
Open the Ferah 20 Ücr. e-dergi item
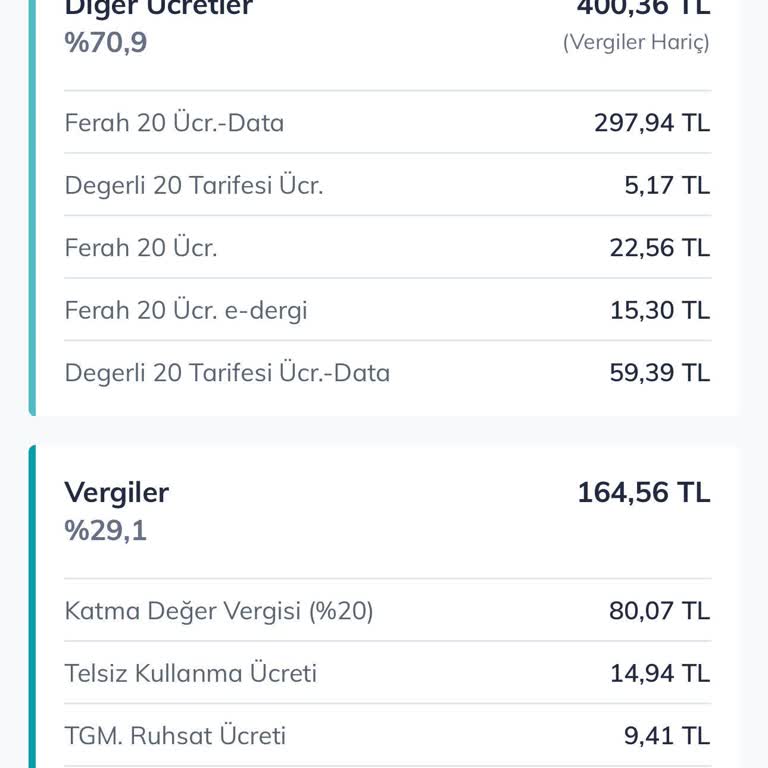pyautogui.click(x=186, y=310)
